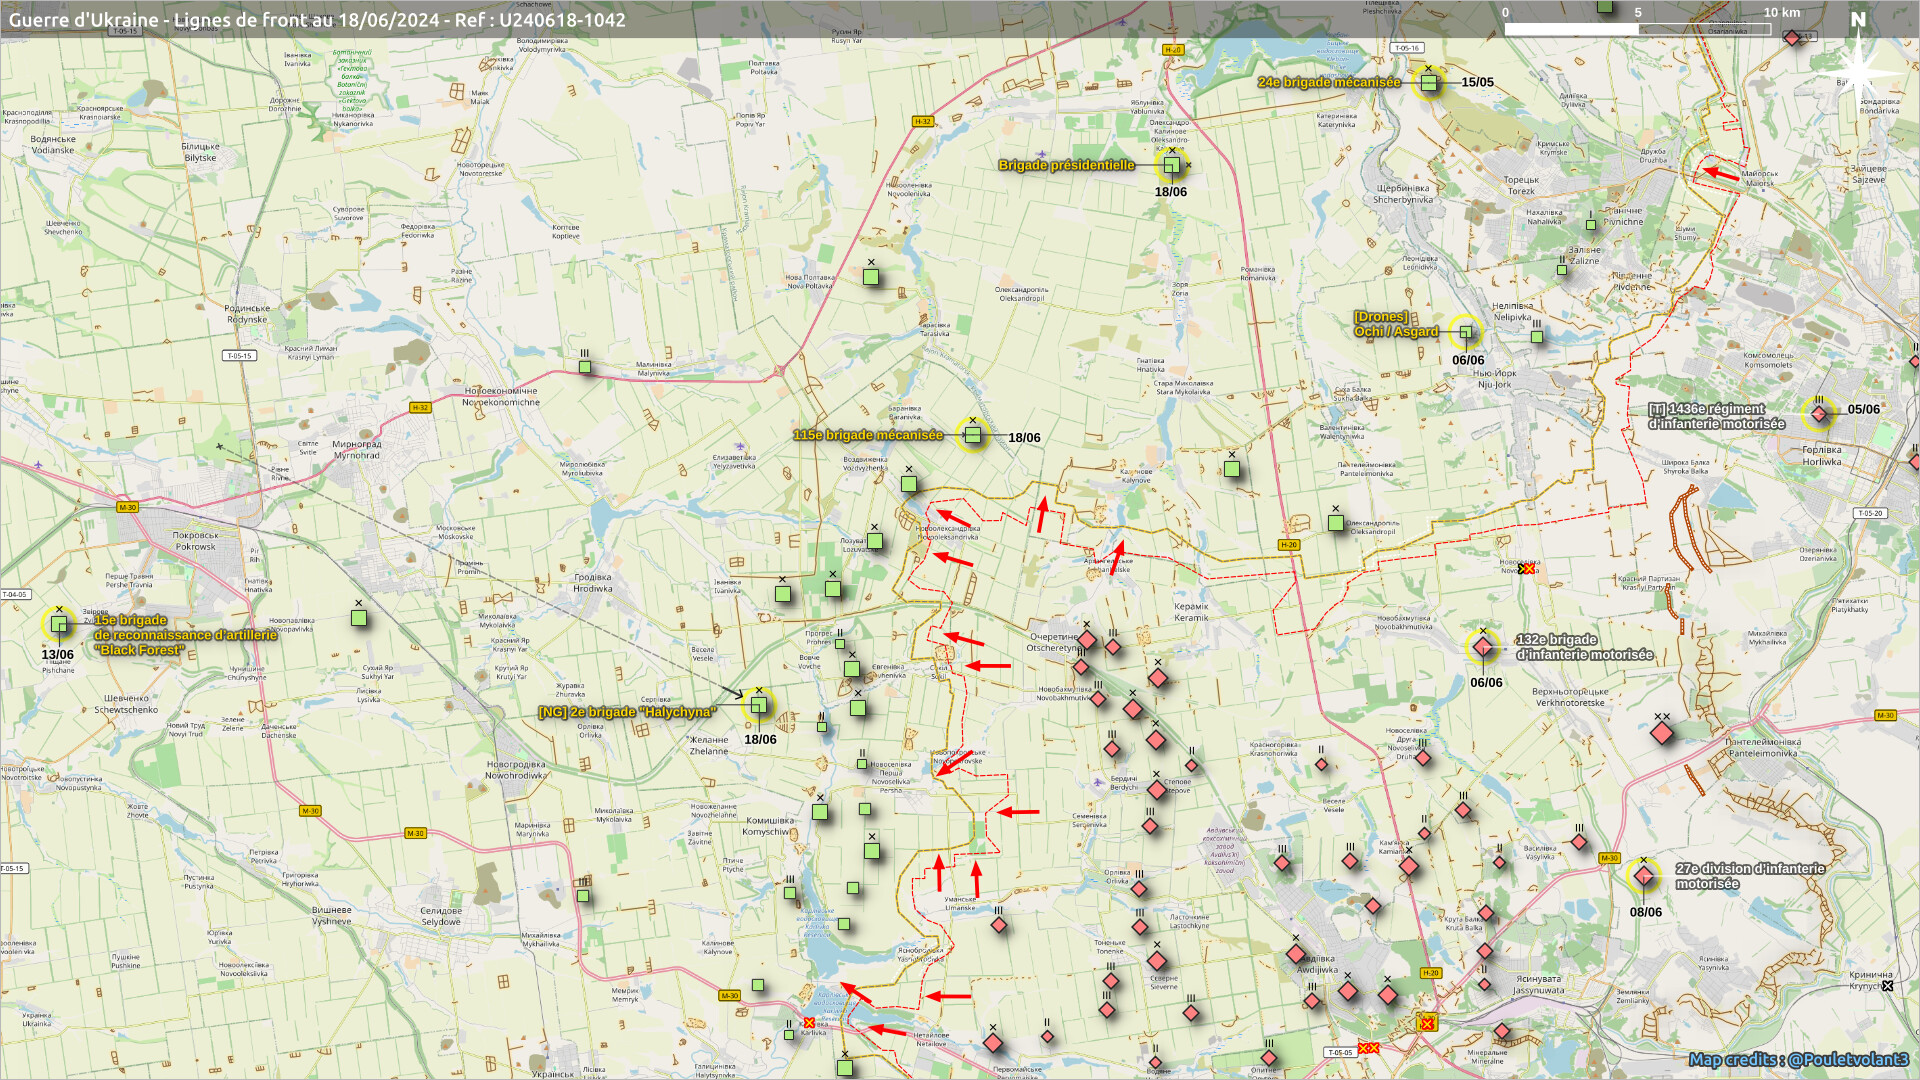This screenshot has height=1080, width=1920.
Task: Click the 24e brigade mécanisée unit marker
Action: (1429, 83)
